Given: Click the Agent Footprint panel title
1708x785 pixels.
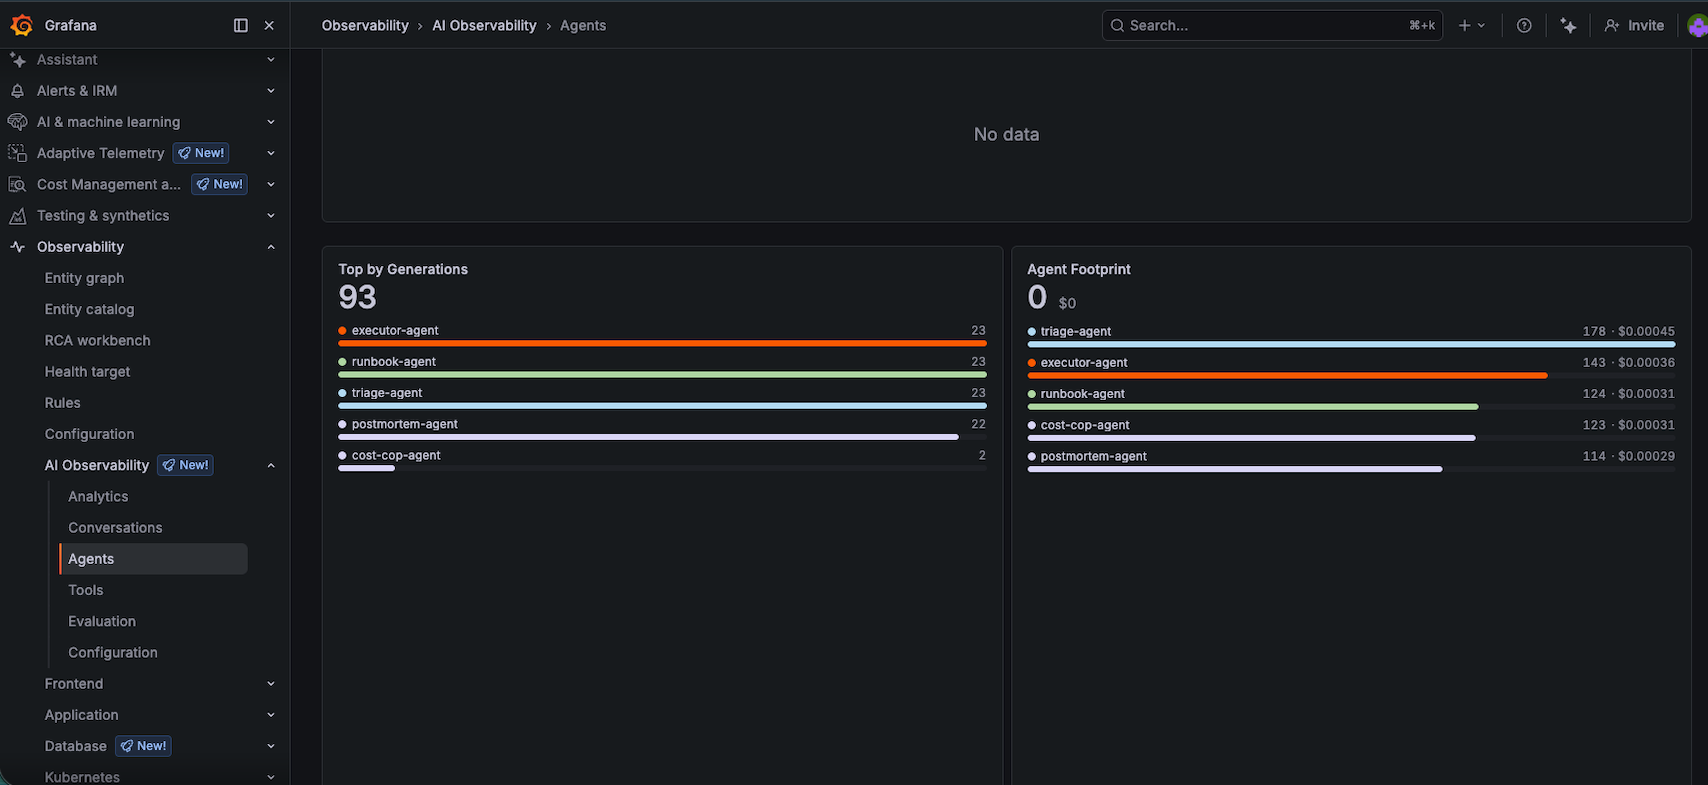Looking at the screenshot, I should point(1079,269).
